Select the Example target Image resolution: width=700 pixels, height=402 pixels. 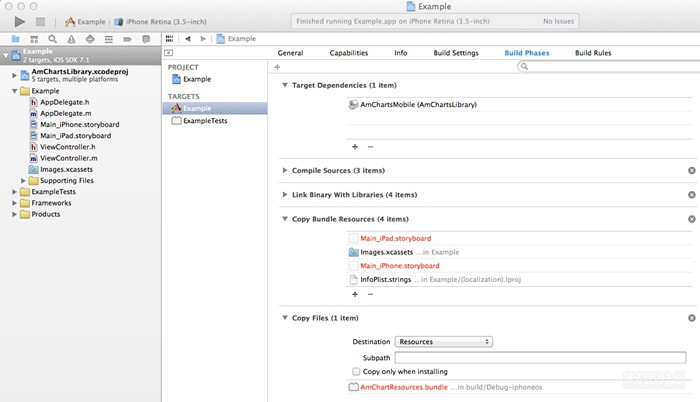215,108
